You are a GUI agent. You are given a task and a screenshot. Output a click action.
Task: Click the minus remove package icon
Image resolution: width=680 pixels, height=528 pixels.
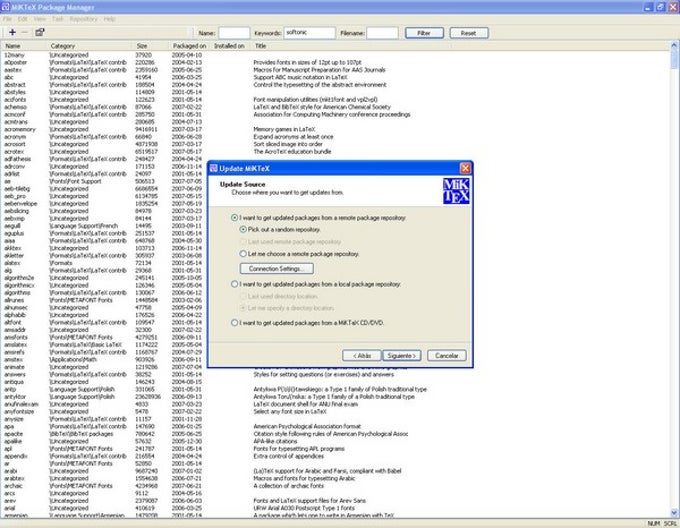pyautogui.click(x=25, y=32)
